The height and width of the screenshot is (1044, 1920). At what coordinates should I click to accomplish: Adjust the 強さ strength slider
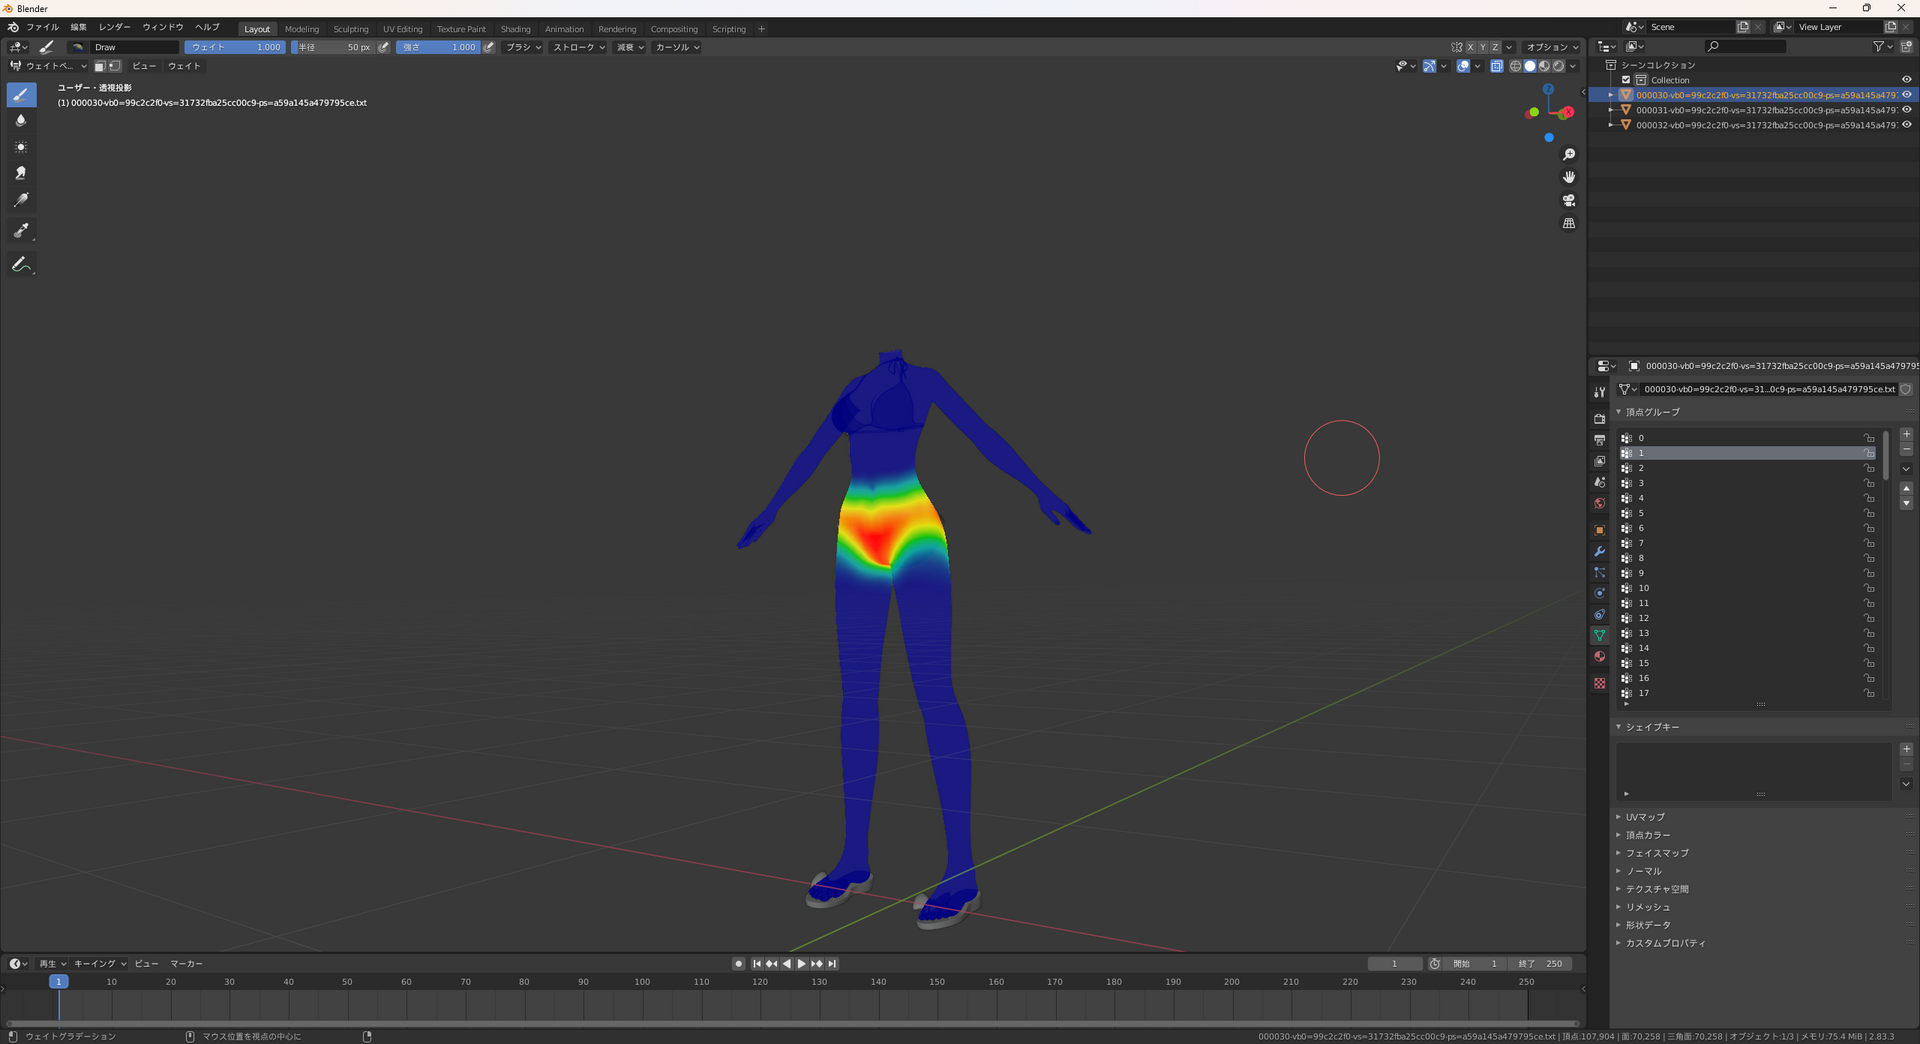coord(438,47)
